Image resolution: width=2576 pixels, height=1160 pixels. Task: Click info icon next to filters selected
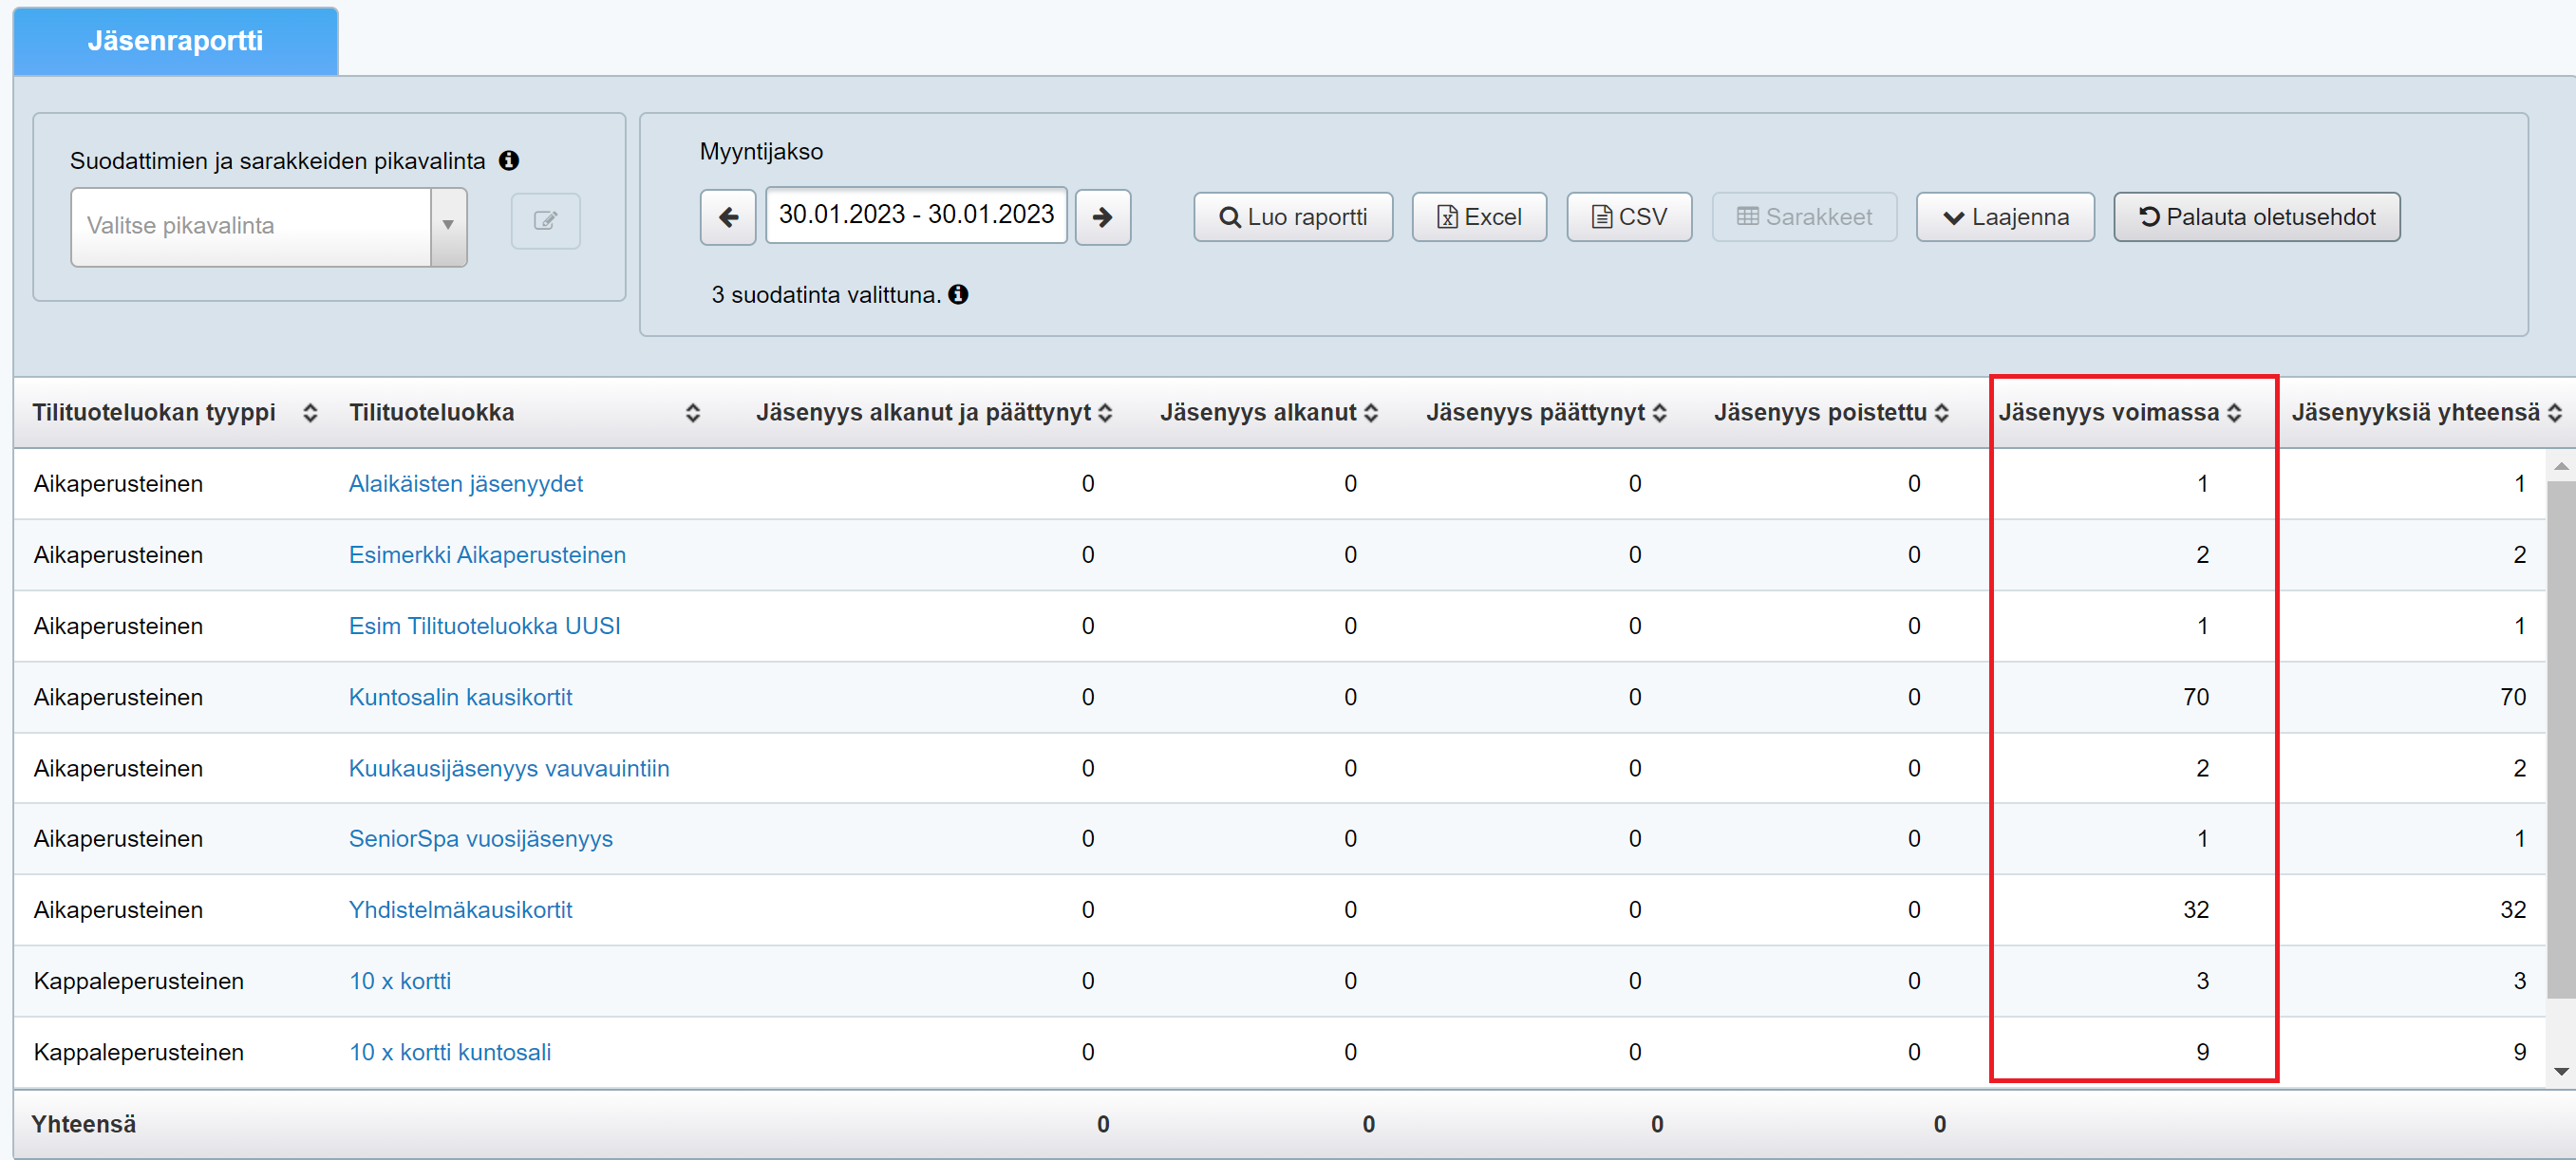(958, 294)
